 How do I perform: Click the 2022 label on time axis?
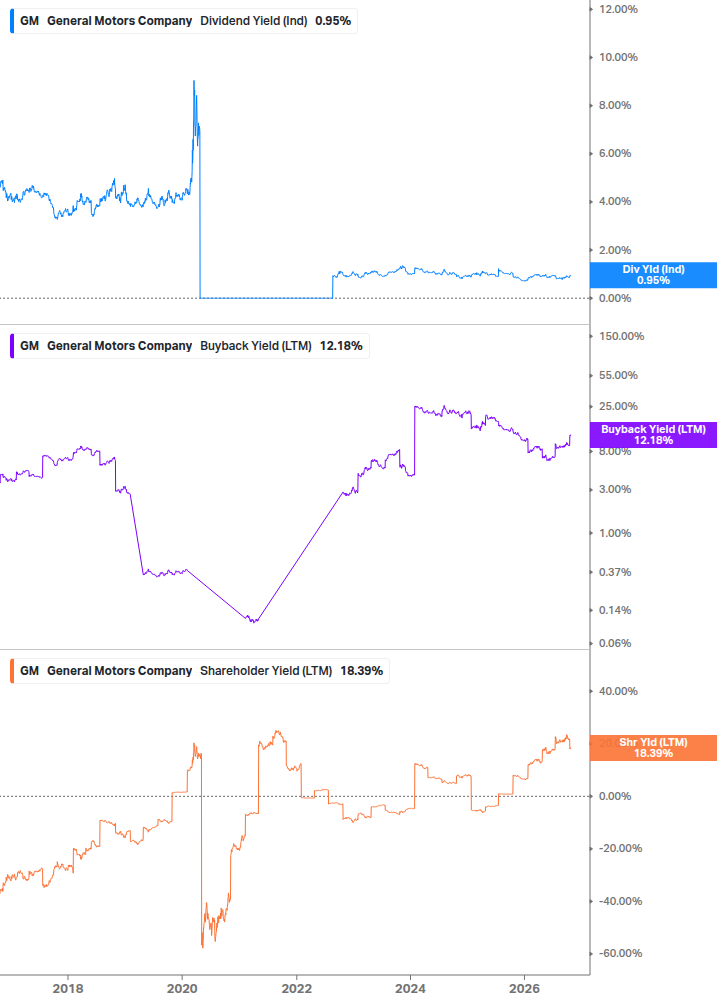pos(297,989)
